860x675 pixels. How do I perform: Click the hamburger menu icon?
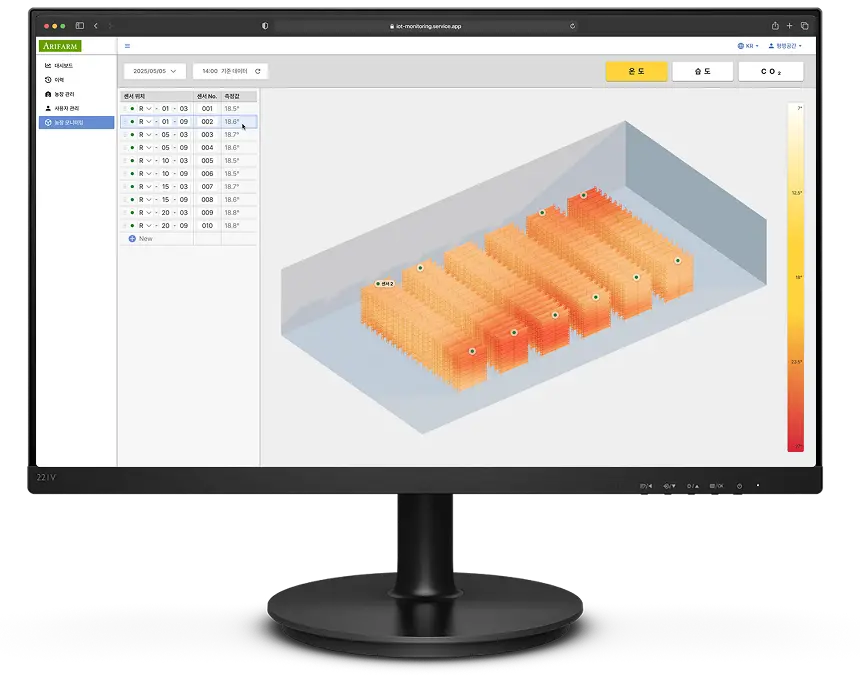click(127, 46)
